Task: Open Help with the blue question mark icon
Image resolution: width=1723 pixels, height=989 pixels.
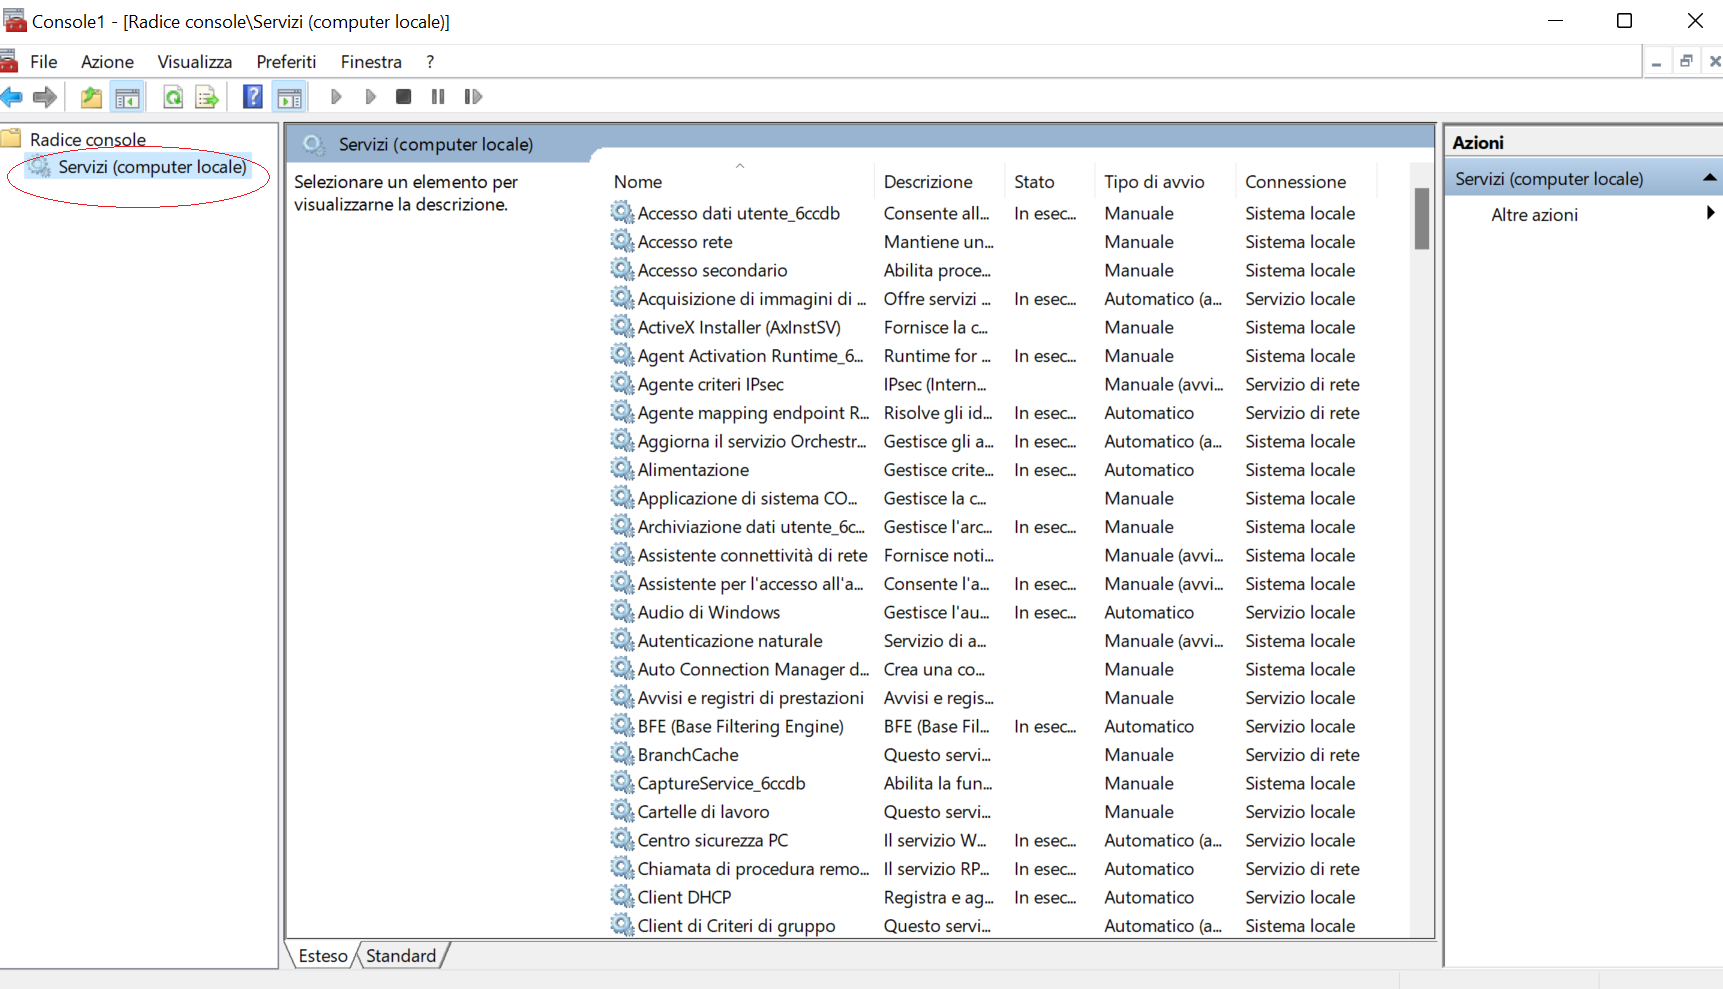Action: 253,97
